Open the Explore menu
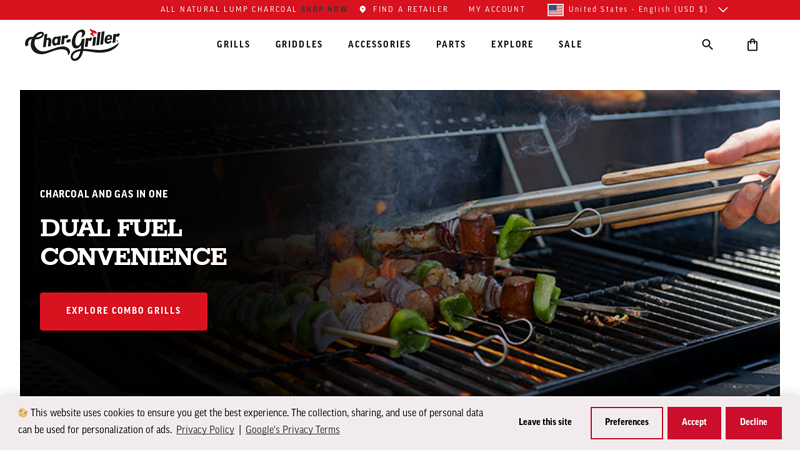Image resolution: width=800 pixels, height=450 pixels. point(512,44)
